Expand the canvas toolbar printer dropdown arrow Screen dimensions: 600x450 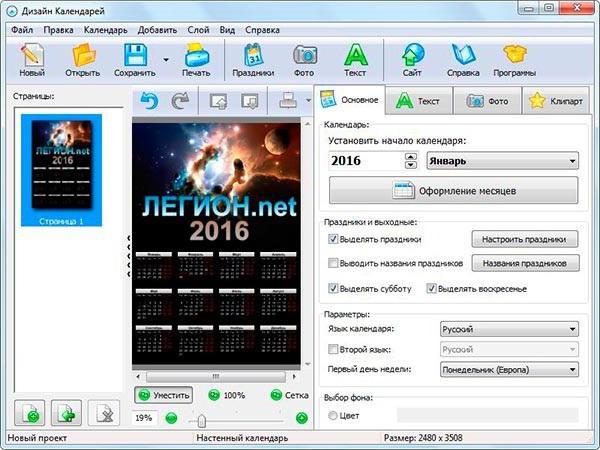pyautogui.click(x=308, y=101)
